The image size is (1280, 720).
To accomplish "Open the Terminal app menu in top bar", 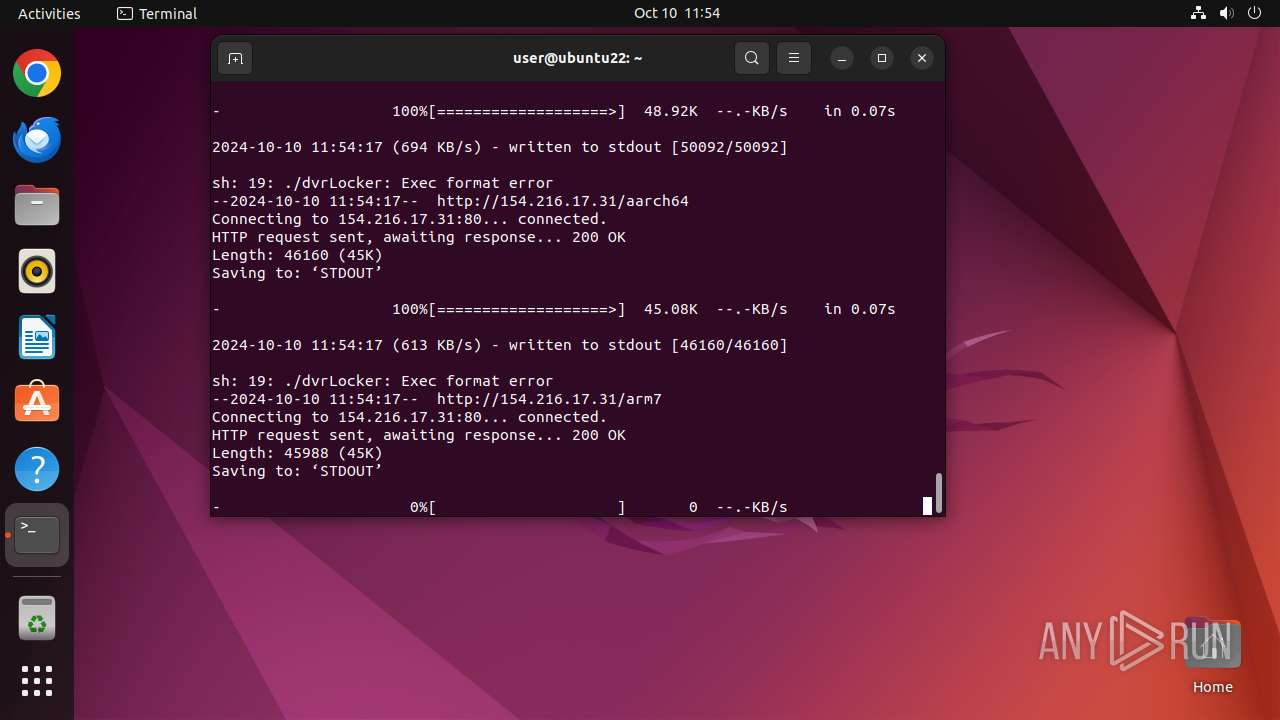I will [157, 13].
